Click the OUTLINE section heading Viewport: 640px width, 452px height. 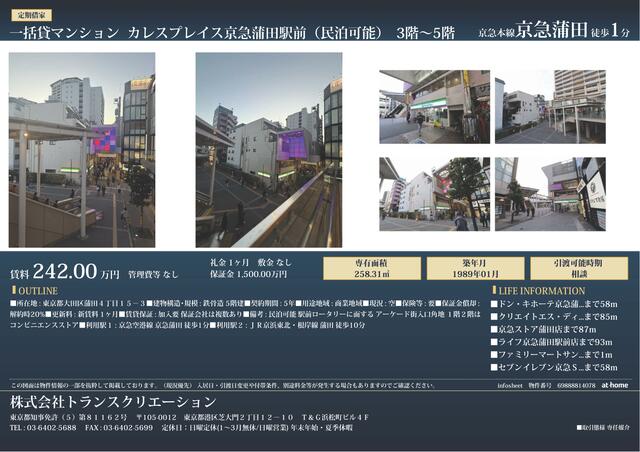37,289
